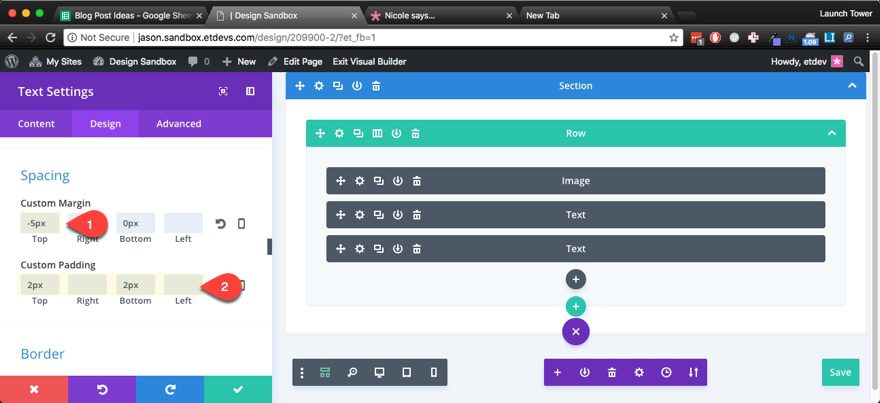Snap Text Settings panel to side icon
880x403 pixels.
point(250,91)
